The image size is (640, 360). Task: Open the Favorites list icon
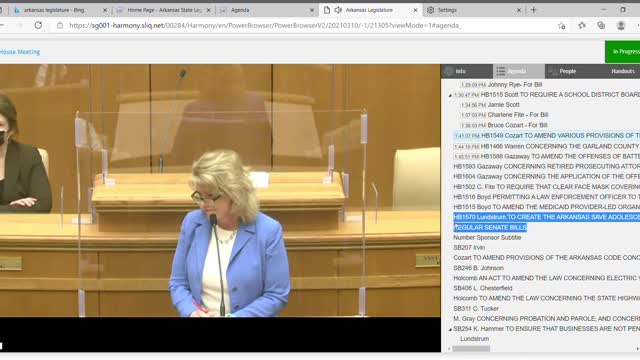(582, 26)
